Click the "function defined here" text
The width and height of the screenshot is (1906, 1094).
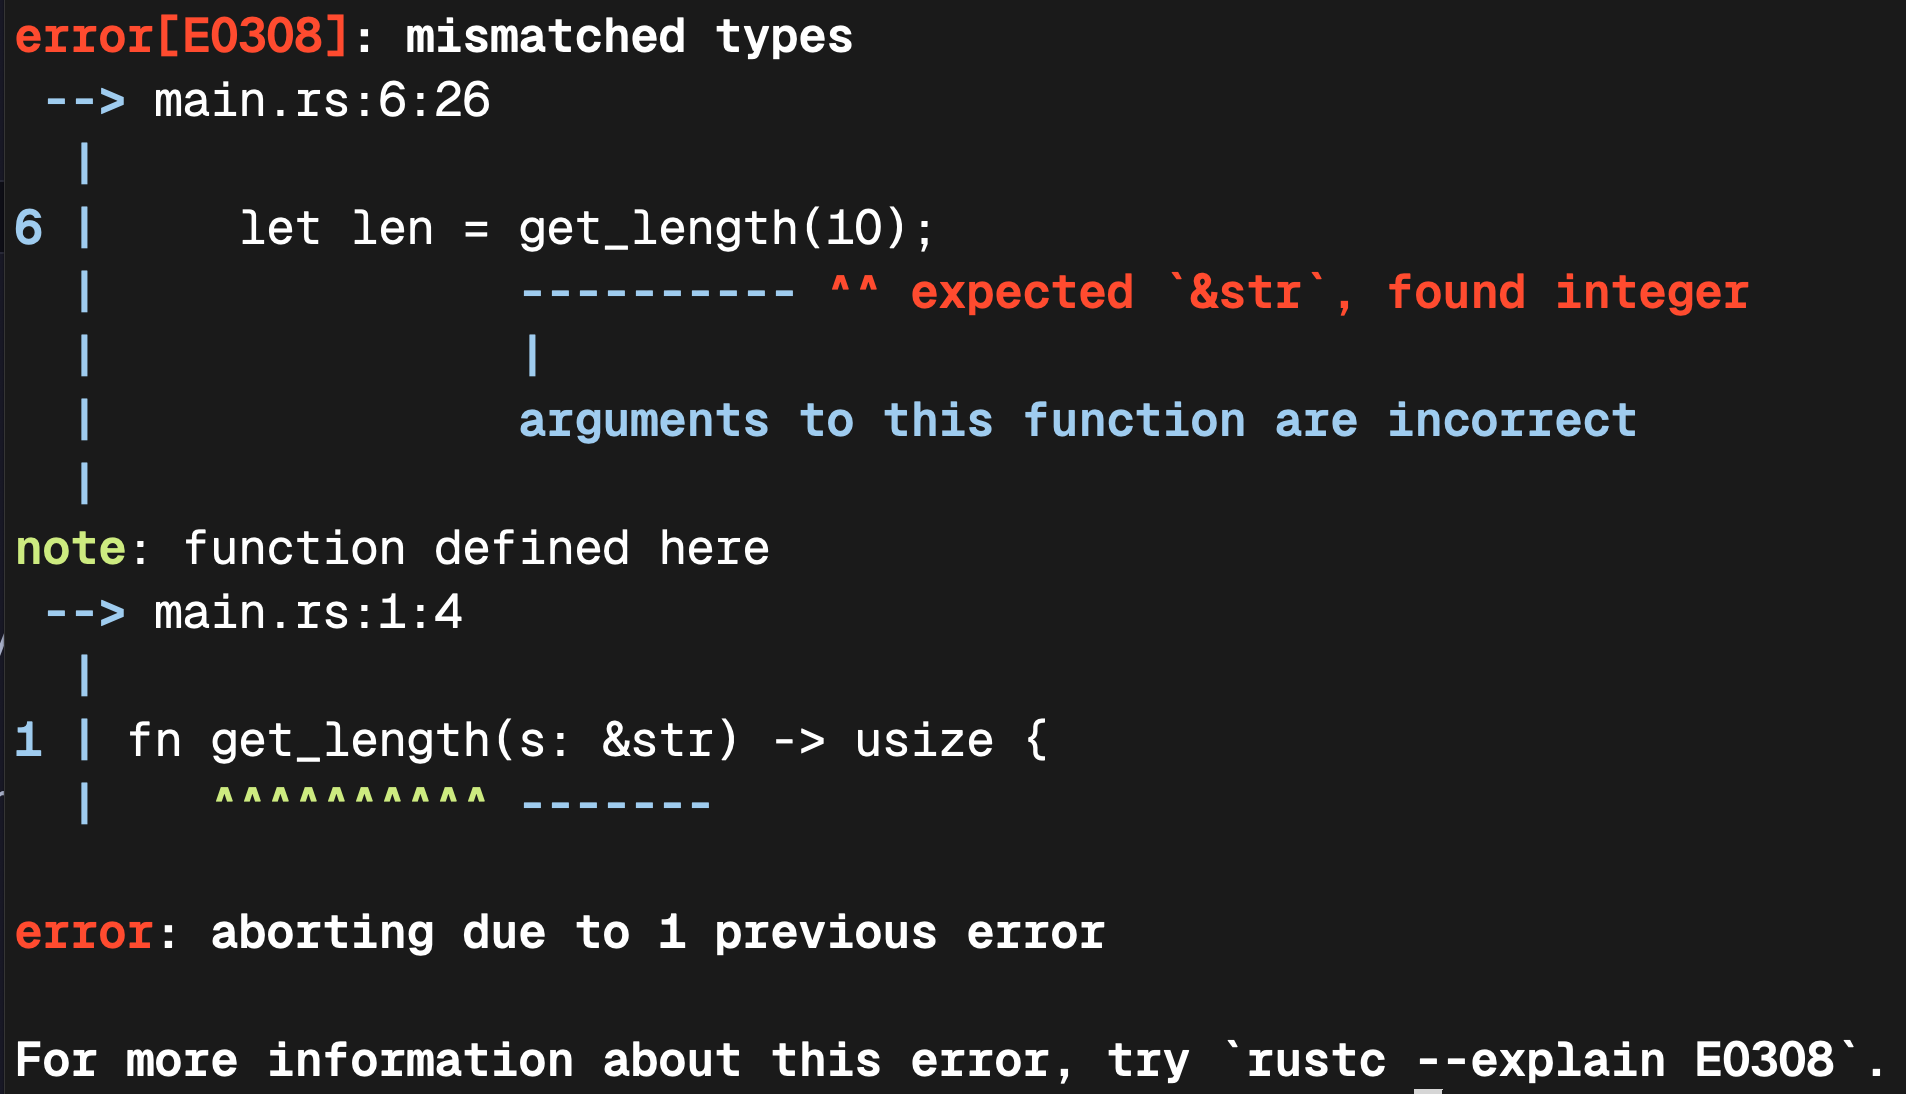click(x=476, y=548)
